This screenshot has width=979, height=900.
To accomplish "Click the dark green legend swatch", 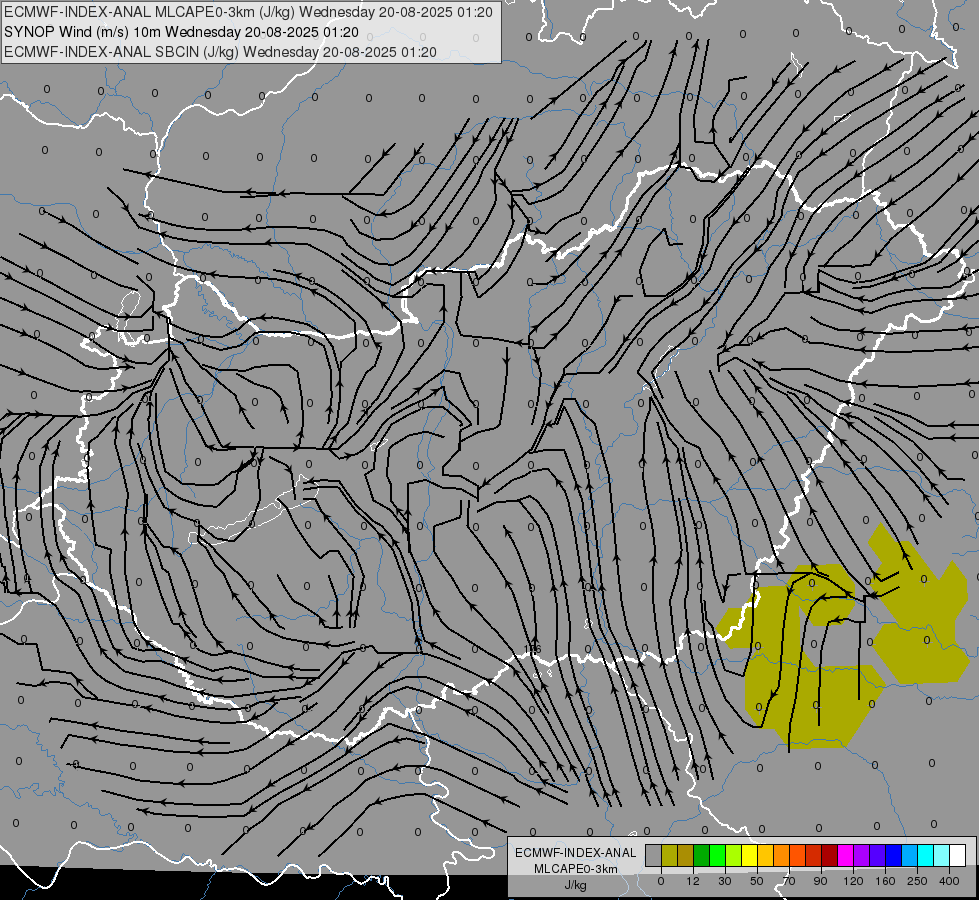I will point(702,855).
